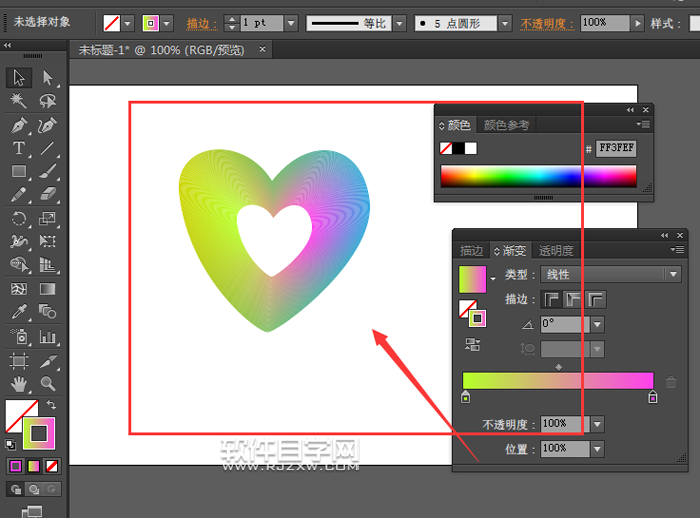Switch to the 透明度 panel tab
This screenshot has height=518, width=700.
(x=556, y=251)
